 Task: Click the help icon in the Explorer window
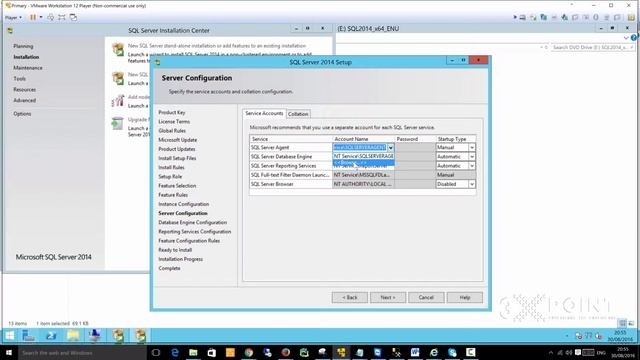(634, 38)
